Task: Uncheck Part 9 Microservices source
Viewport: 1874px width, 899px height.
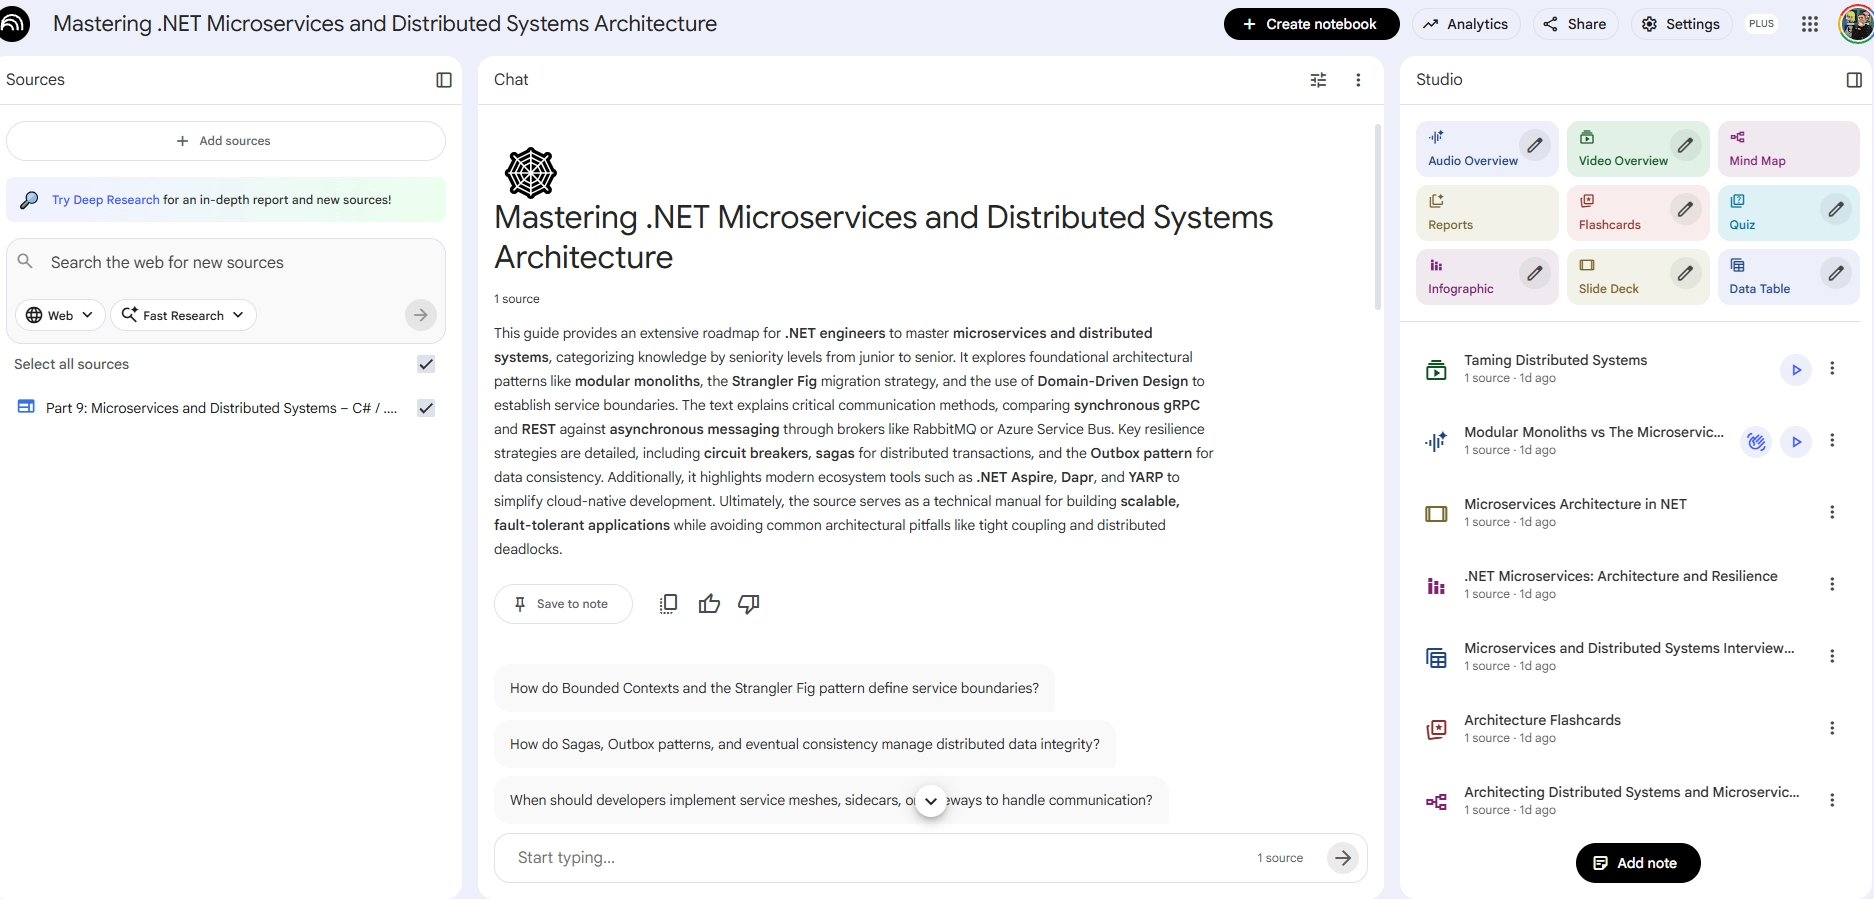Action: click(426, 408)
